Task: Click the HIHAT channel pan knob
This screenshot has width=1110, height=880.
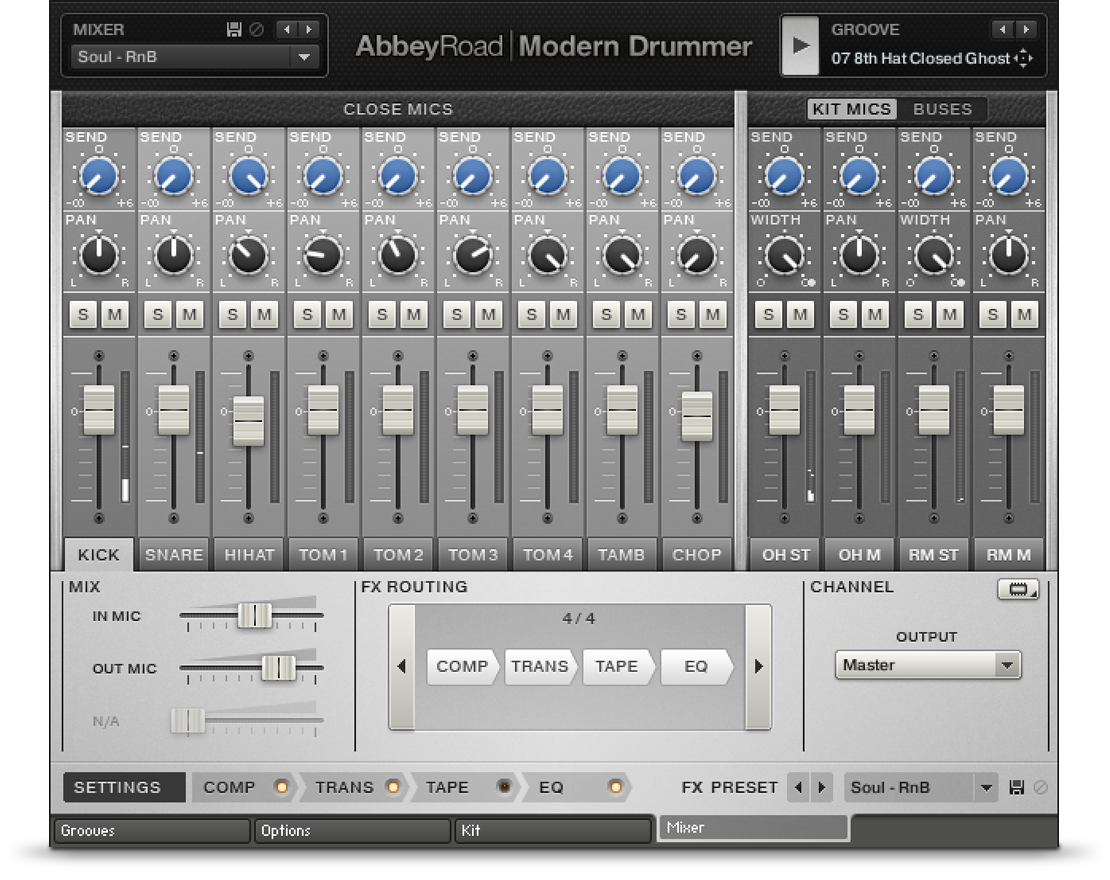Action: pos(248,256)
